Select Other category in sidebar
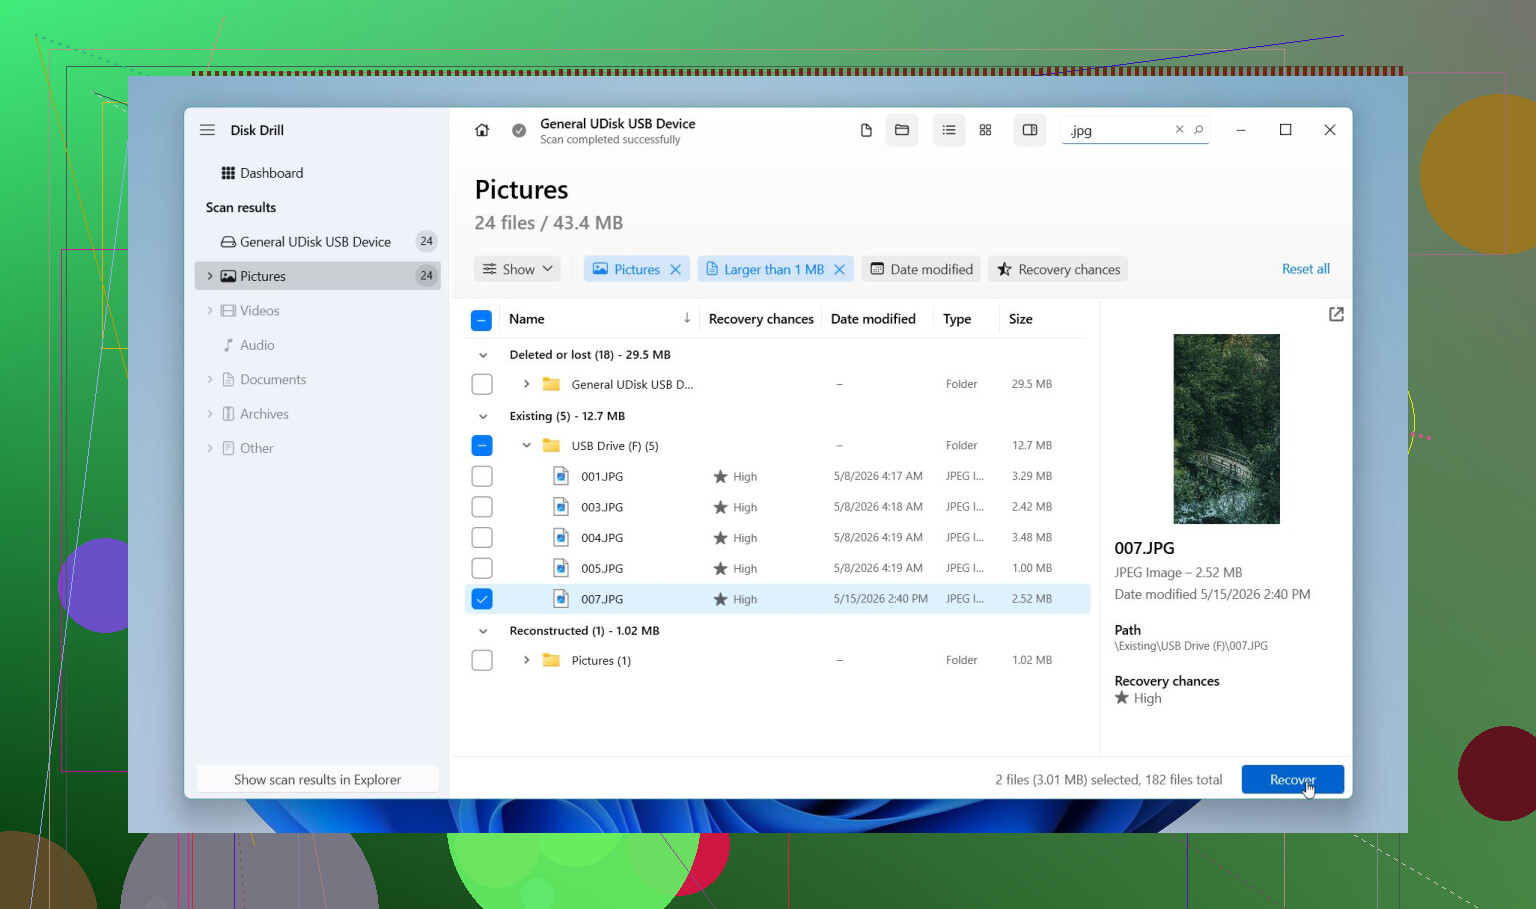The image size is (1536, 909). (x=318, y=448)
